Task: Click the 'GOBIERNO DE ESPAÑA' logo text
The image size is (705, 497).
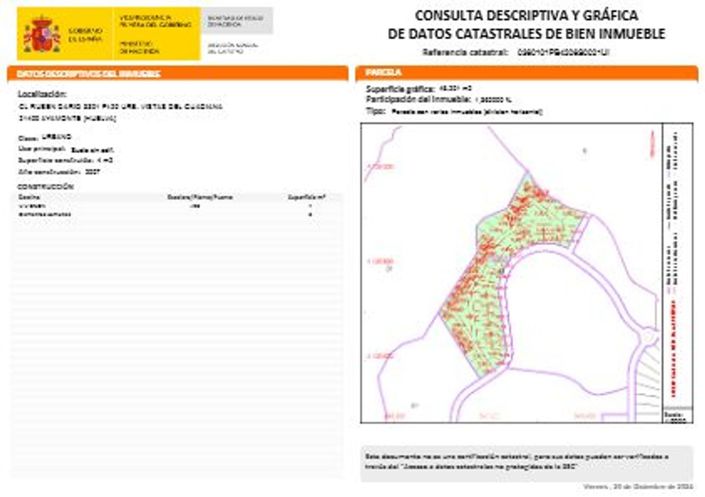Action: coord(85,35)
